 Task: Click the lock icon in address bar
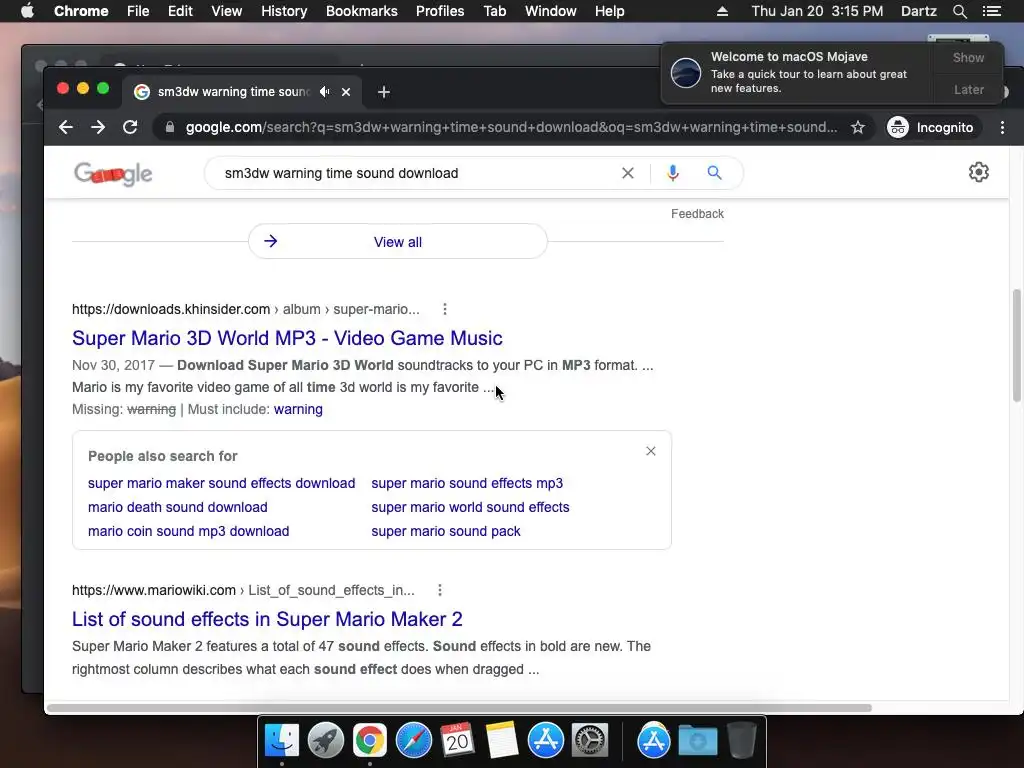click(x=170, y=127)
